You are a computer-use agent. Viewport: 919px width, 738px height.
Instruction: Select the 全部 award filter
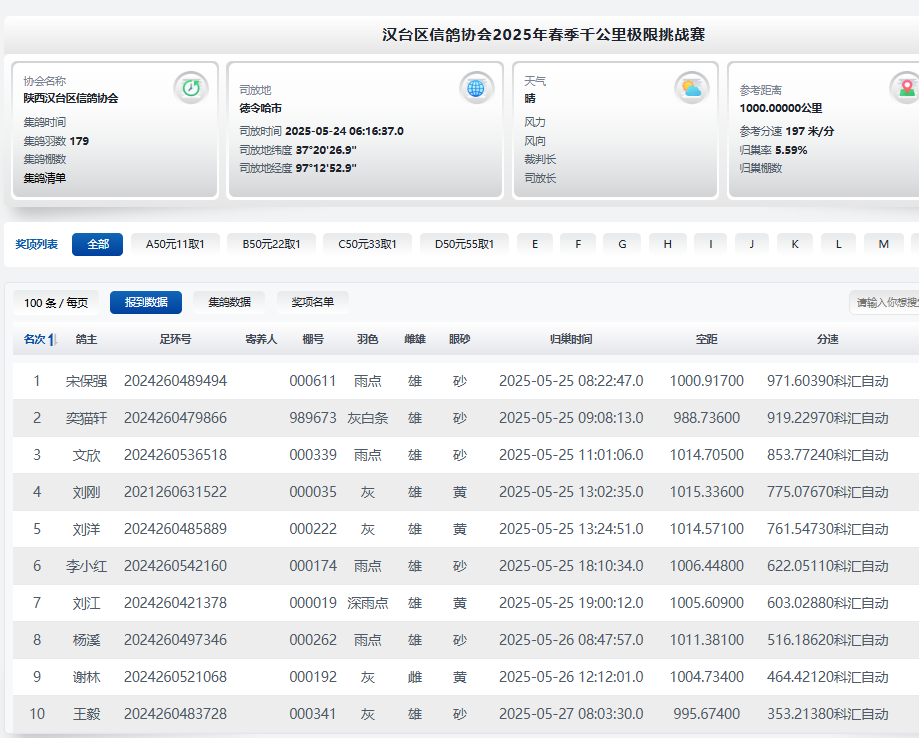coord(97,244)
